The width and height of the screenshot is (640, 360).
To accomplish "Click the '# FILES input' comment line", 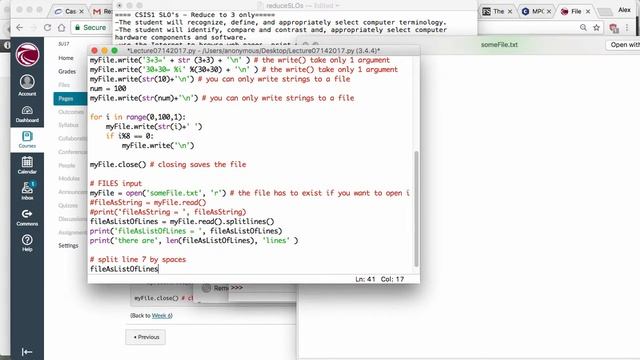I will 116,184.
